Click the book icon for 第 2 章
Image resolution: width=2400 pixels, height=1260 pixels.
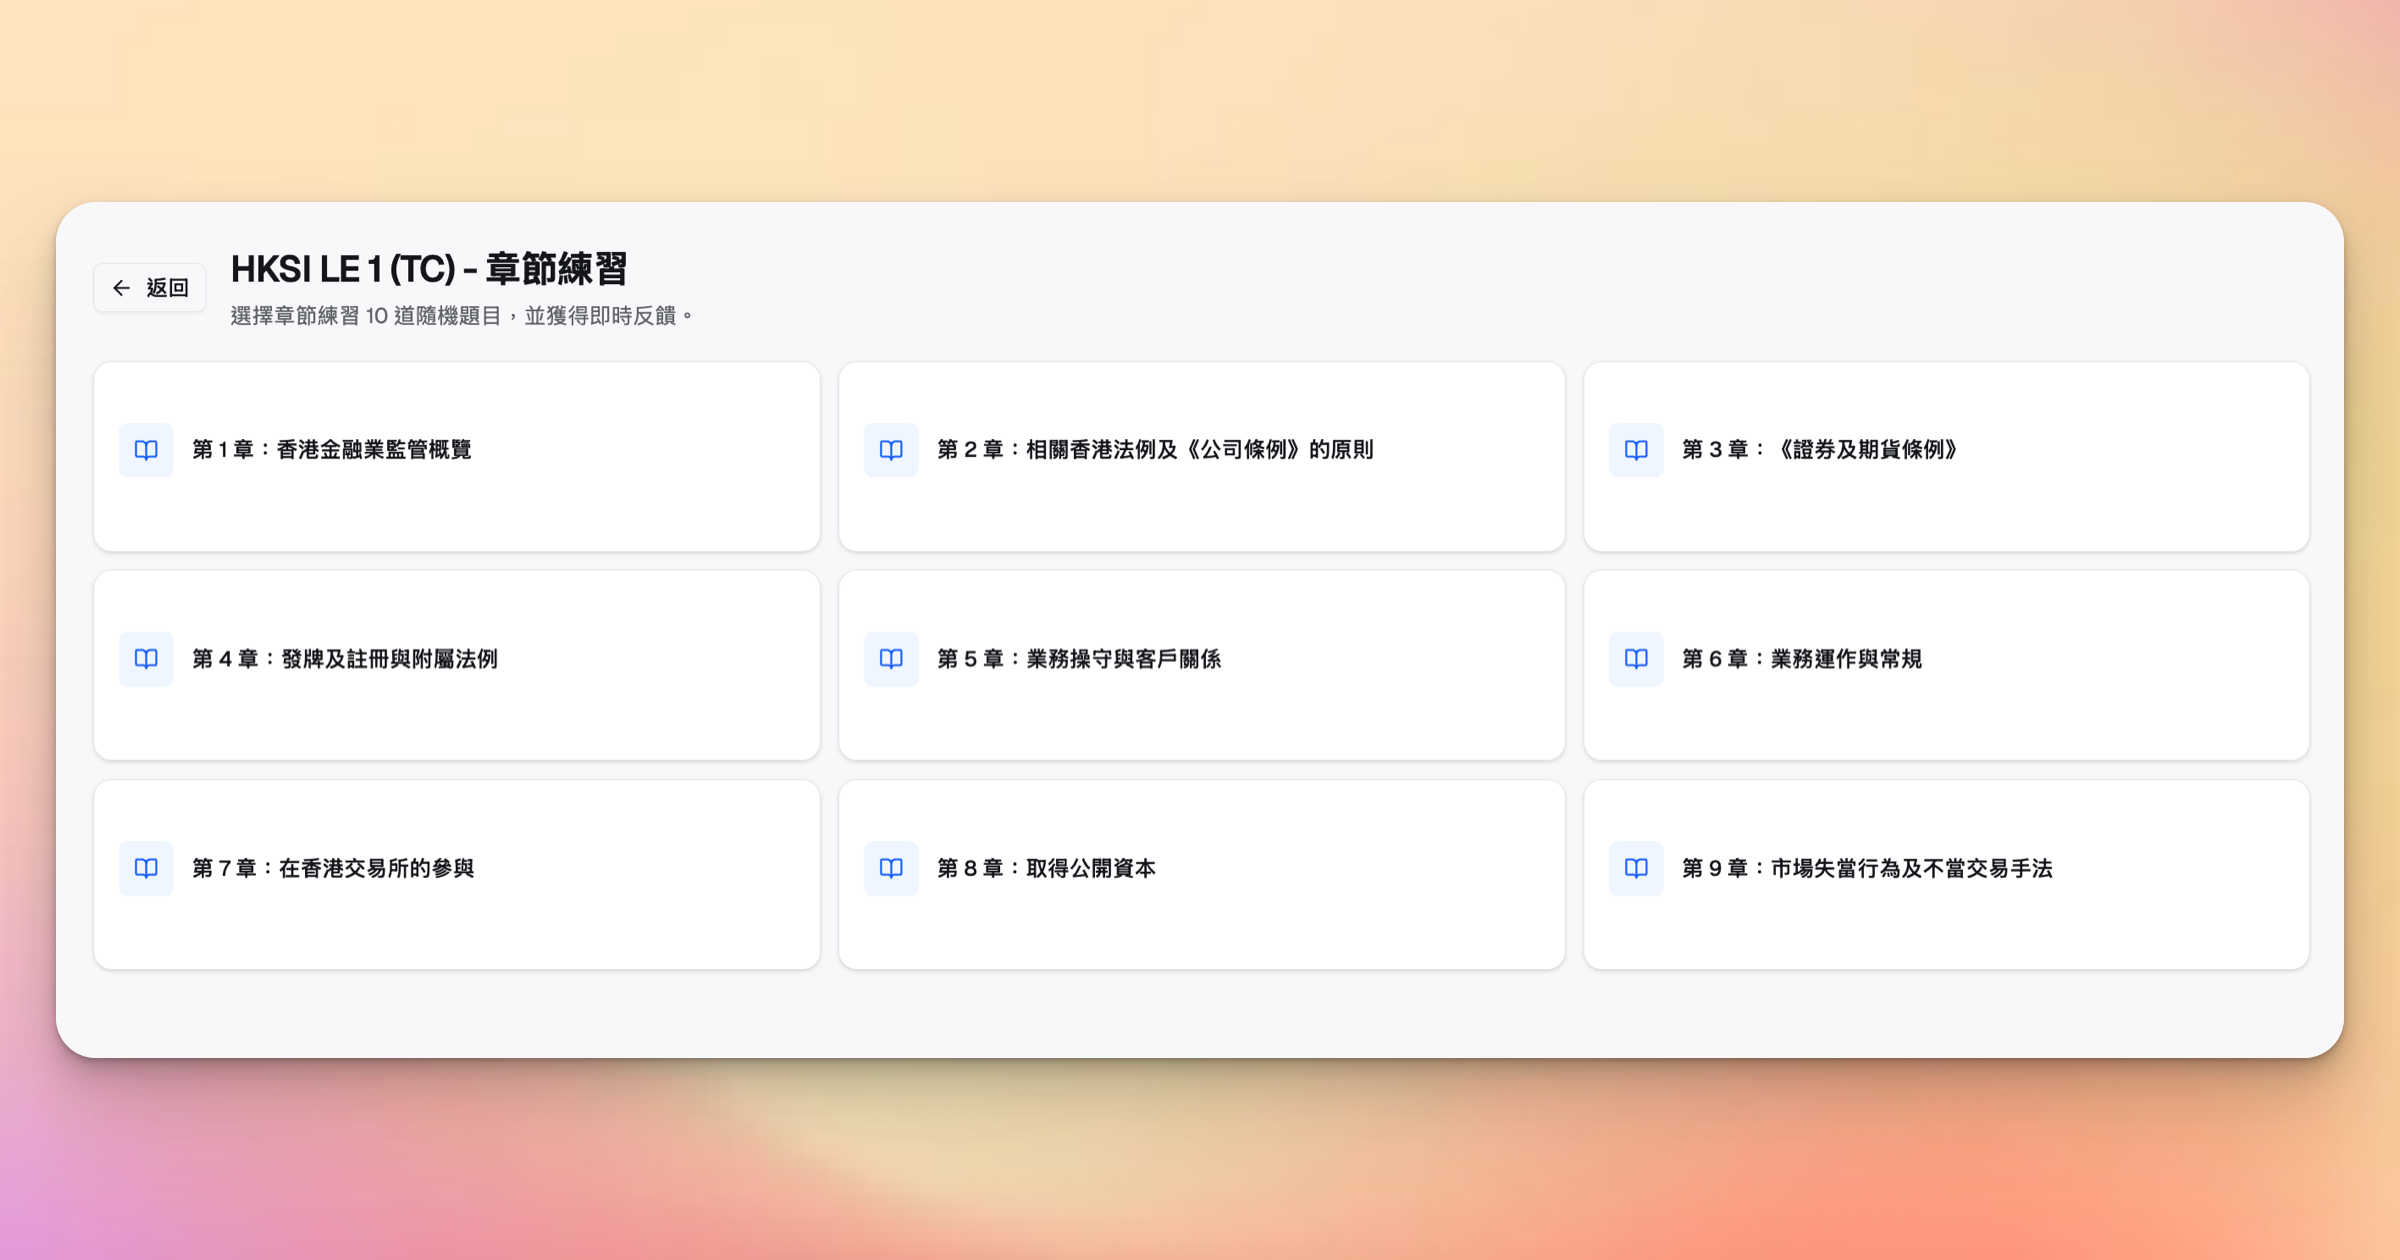coord(891,450)
